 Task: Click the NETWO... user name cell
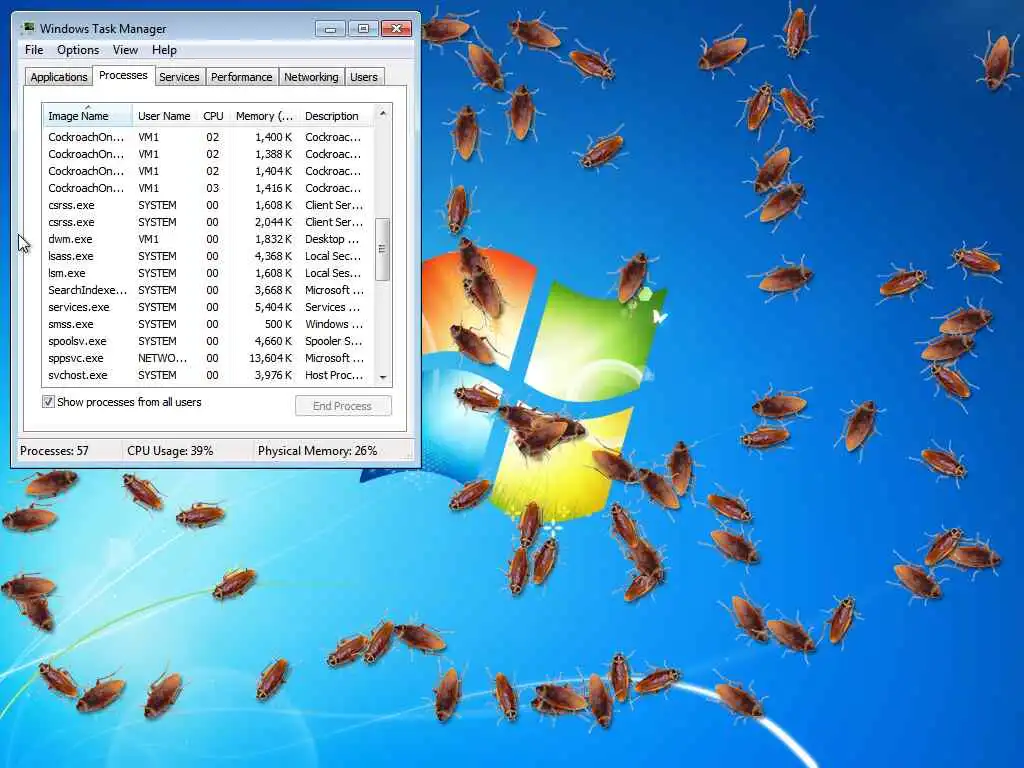pyautogui.click(x=163, y=358)
